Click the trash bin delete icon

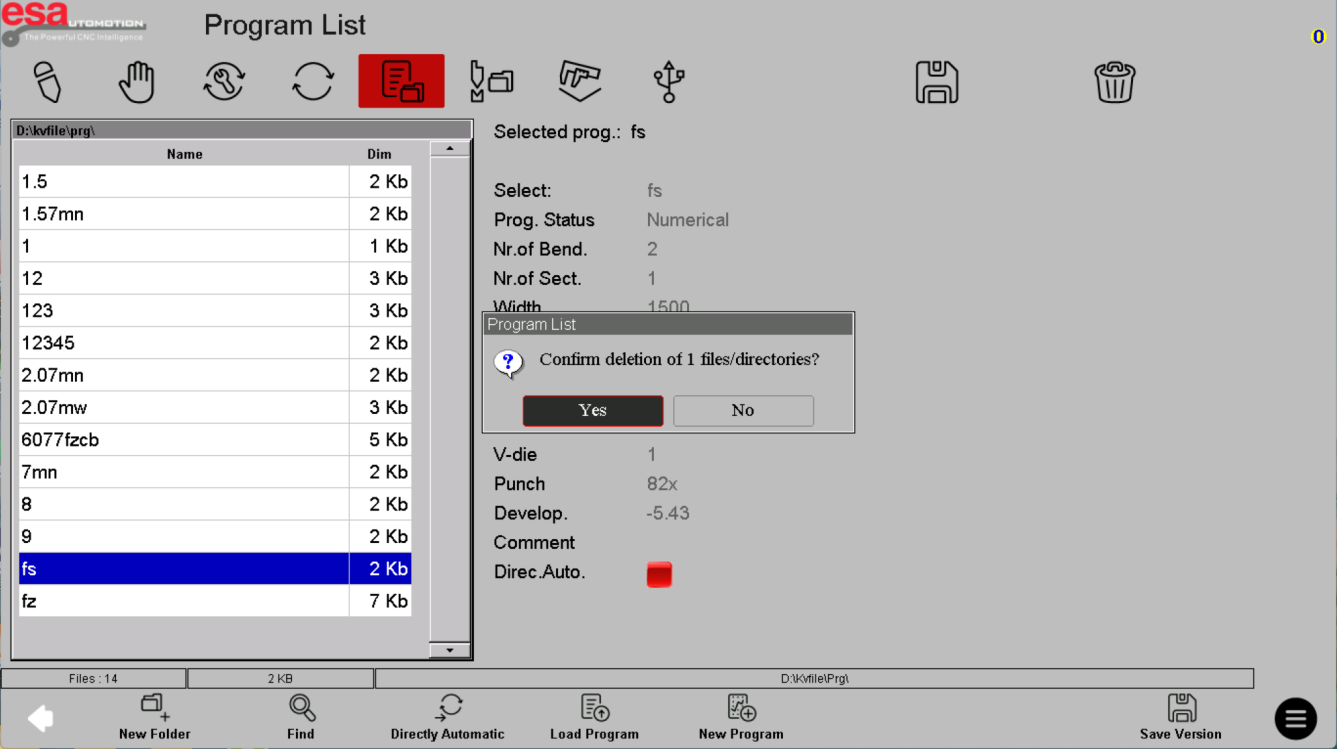point(1114,82)
